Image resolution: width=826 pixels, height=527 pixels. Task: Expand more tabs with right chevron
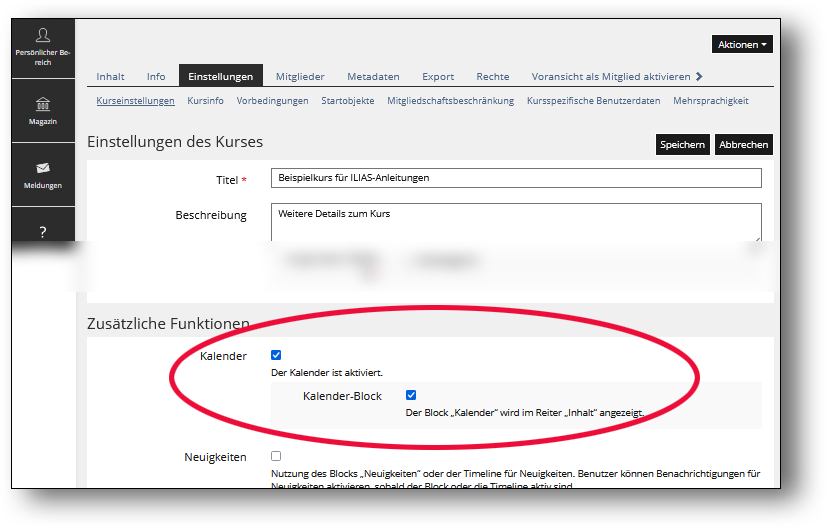[699, 76]
